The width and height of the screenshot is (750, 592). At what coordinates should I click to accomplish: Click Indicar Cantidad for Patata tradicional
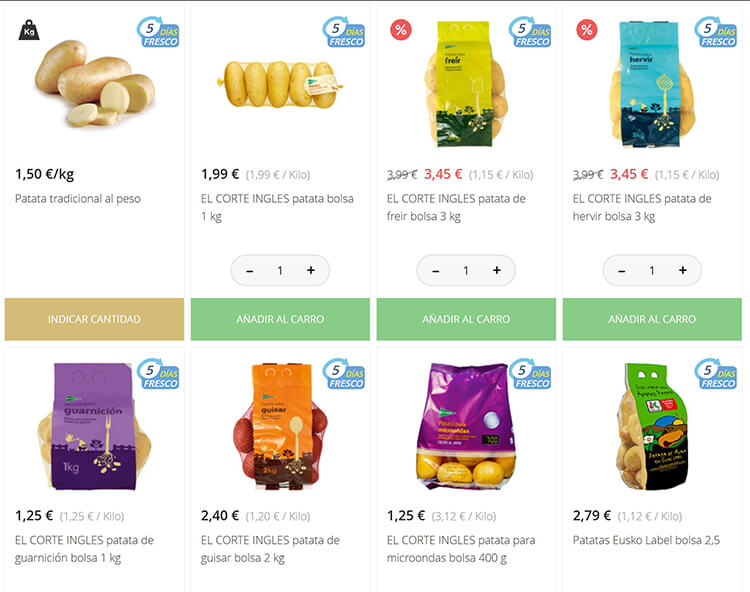click(x=94, y=319)
